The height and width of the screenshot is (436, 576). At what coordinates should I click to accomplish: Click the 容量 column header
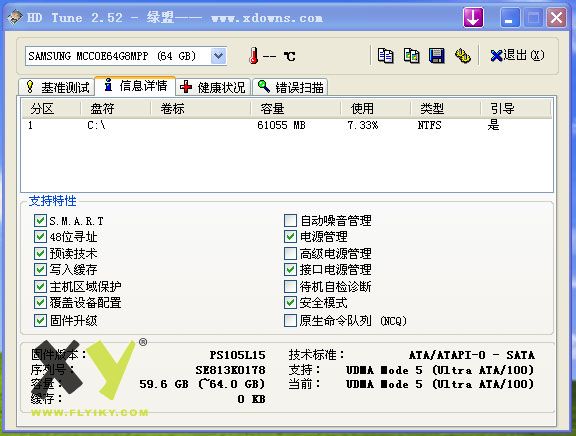296,109
